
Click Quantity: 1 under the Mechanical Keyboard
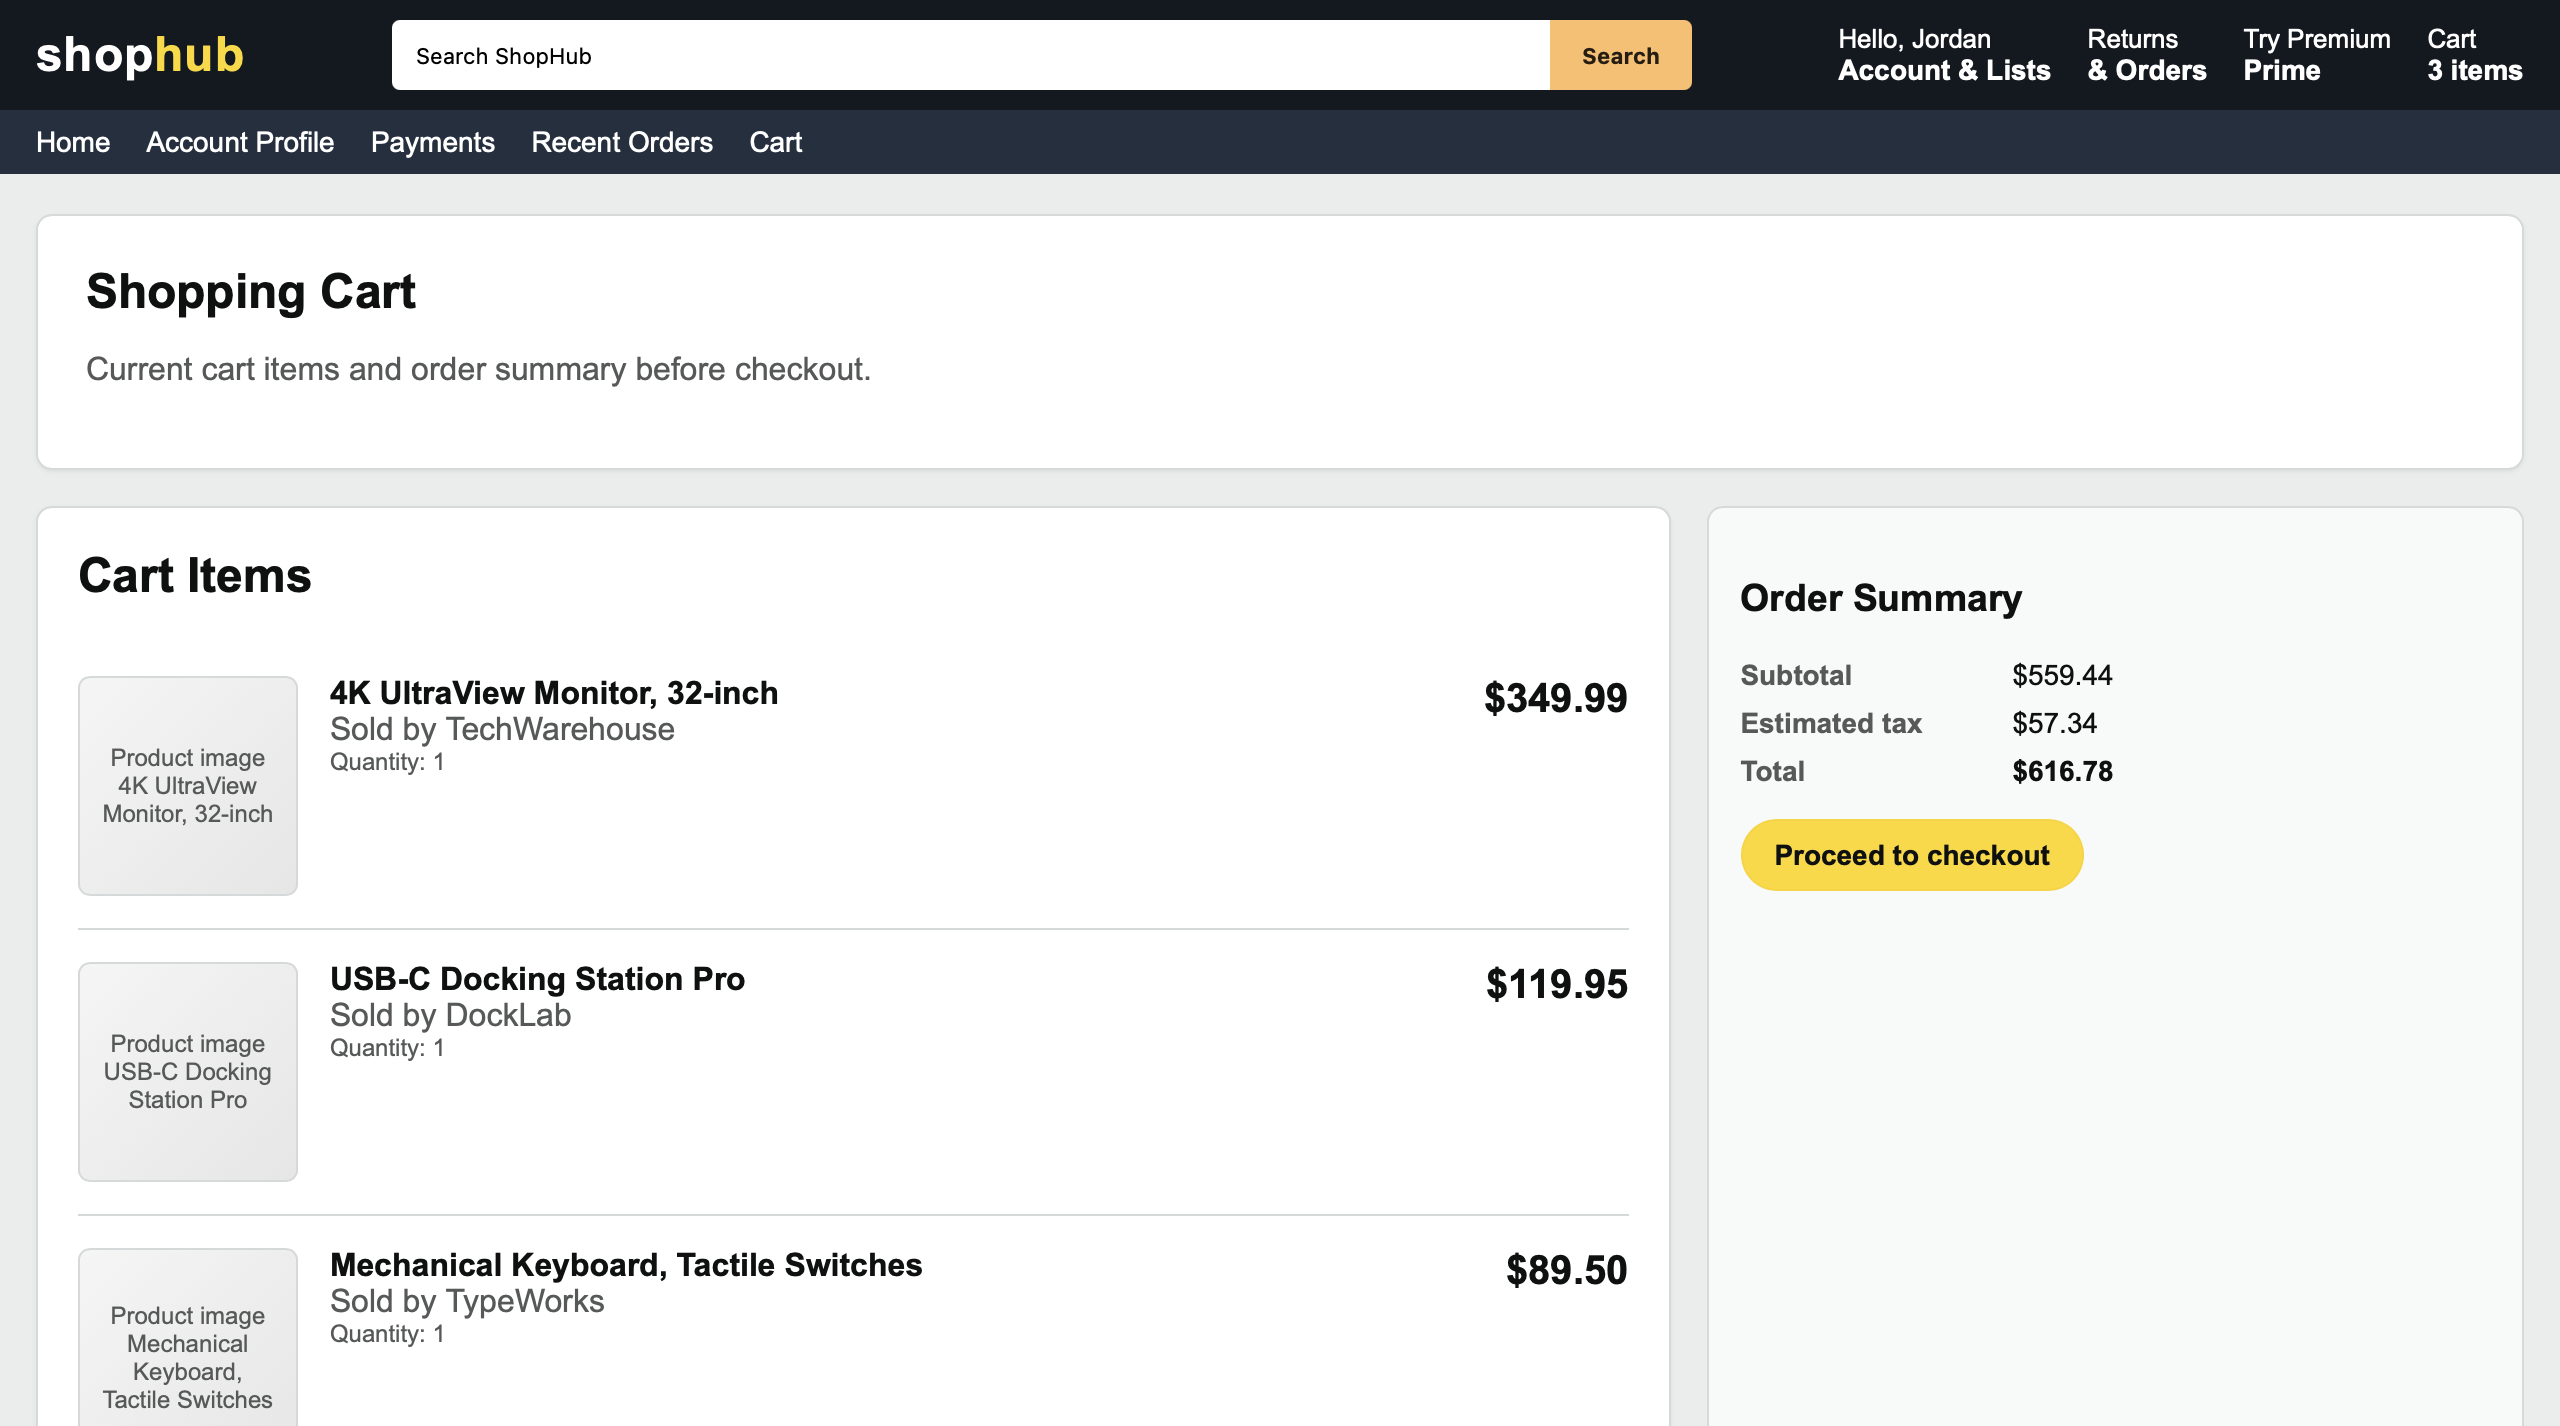pyautogui.click(x=387, y=1334)
